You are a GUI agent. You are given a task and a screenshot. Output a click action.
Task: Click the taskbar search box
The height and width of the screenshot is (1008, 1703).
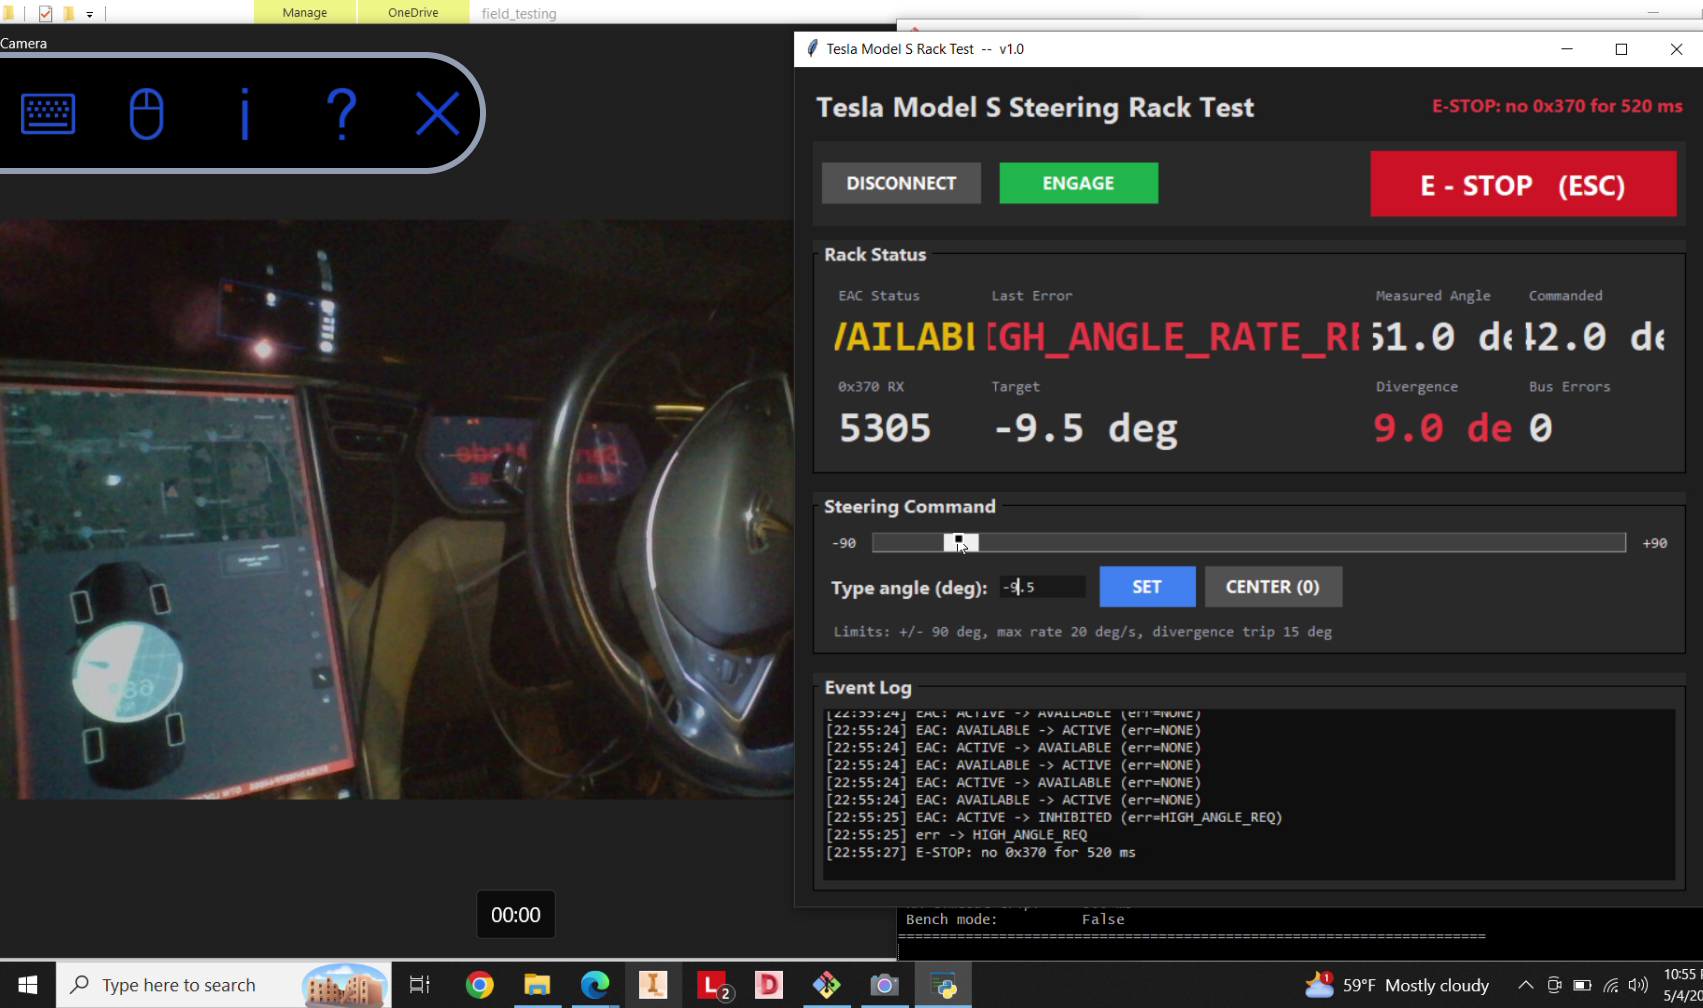[223, 985]
